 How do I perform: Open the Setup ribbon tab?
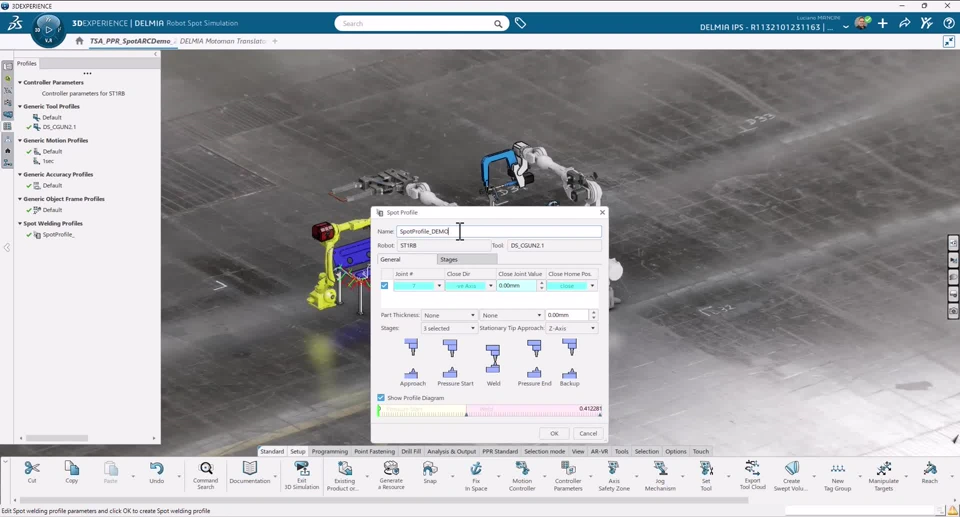[x=298, y=451]
